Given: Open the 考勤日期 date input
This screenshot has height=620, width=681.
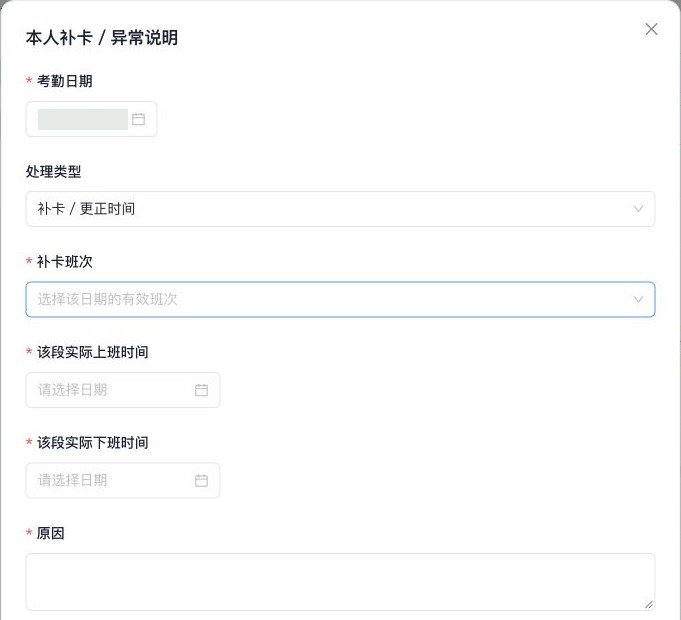Looking at the screenshot, I should 91,119.
